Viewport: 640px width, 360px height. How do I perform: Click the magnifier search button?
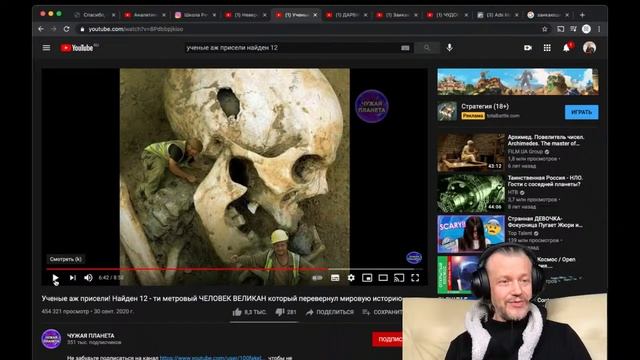(427, 48)
